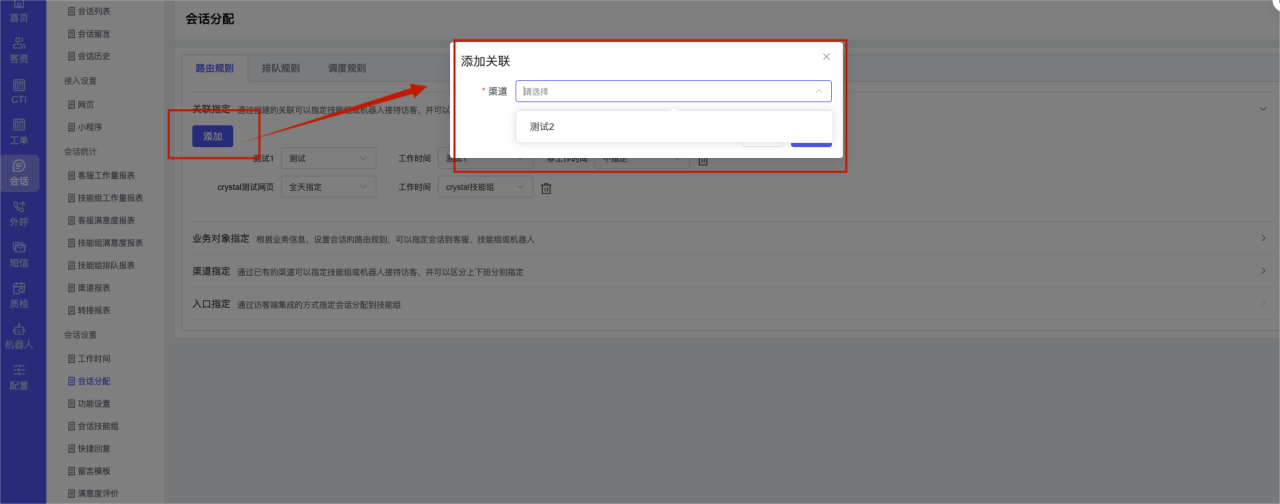
Task: Open 技能组满意度报表 report
Action: coord(104,243)
